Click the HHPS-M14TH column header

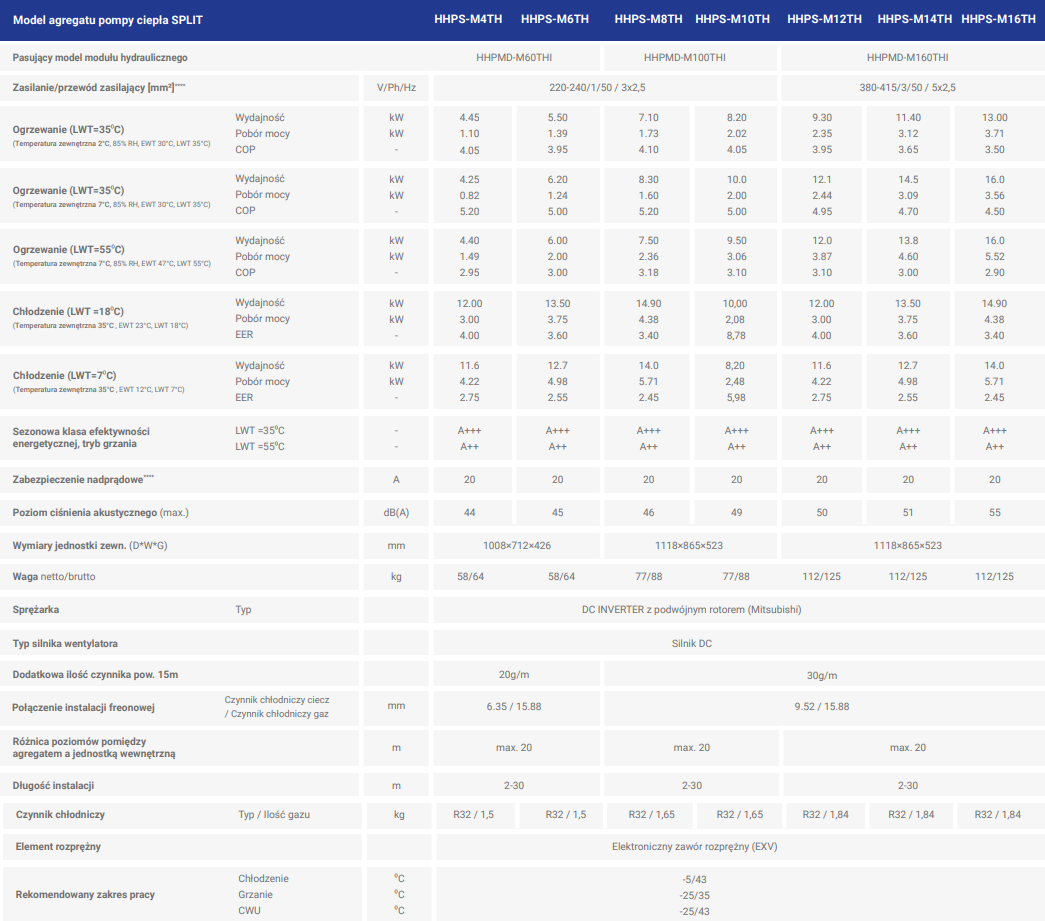pos(914,19)
